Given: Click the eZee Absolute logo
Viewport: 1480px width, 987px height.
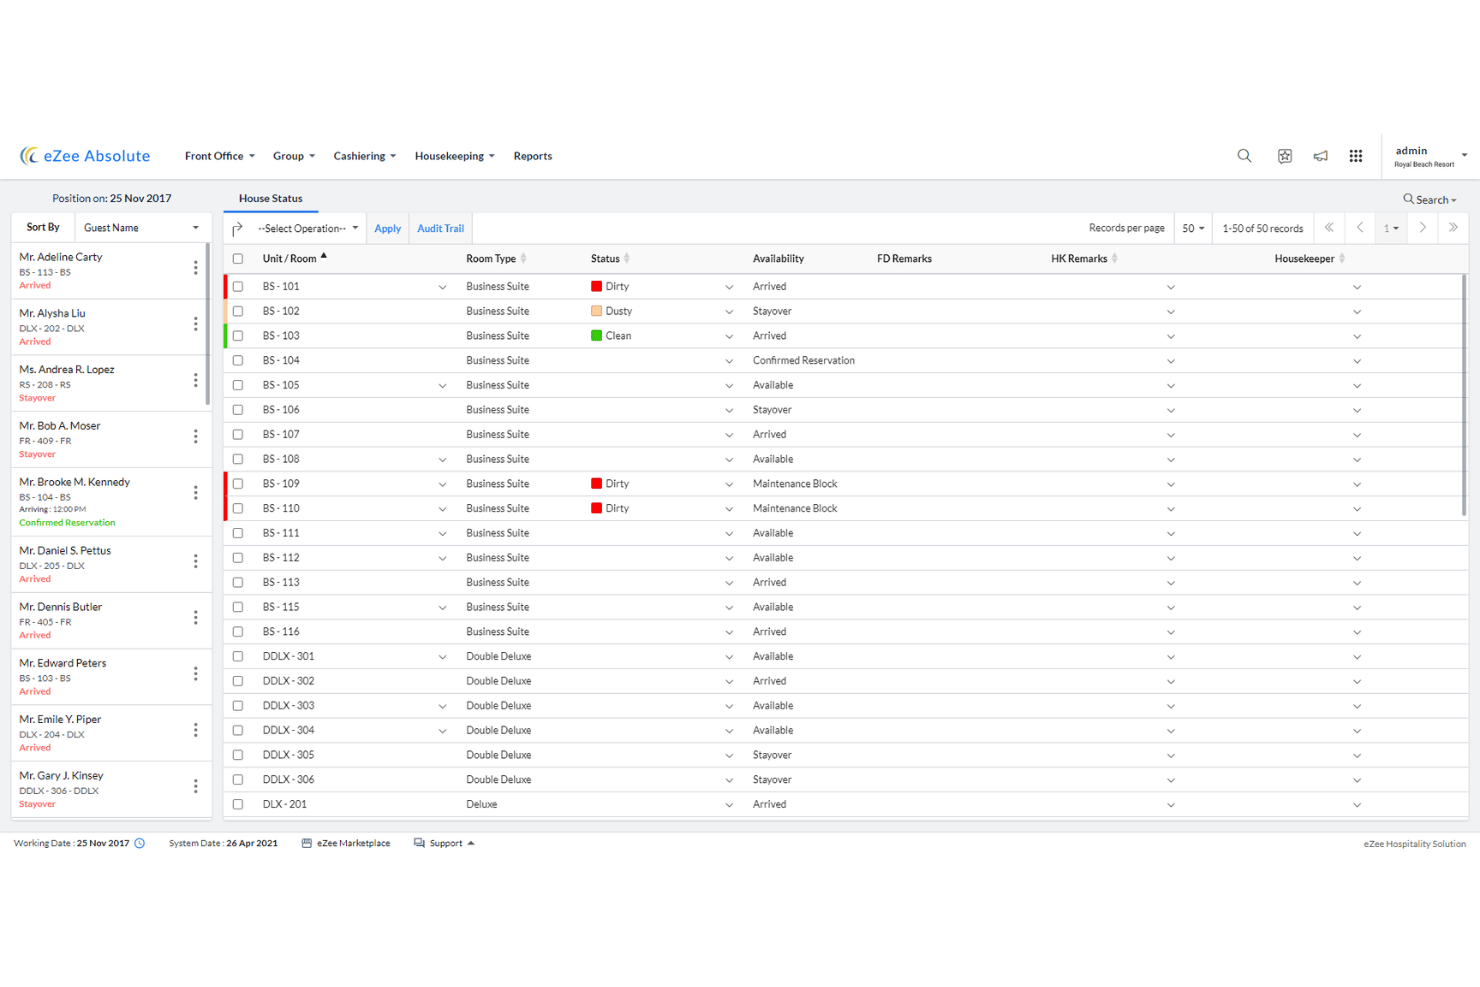Looking at the screenshot, I should point(85,156).
